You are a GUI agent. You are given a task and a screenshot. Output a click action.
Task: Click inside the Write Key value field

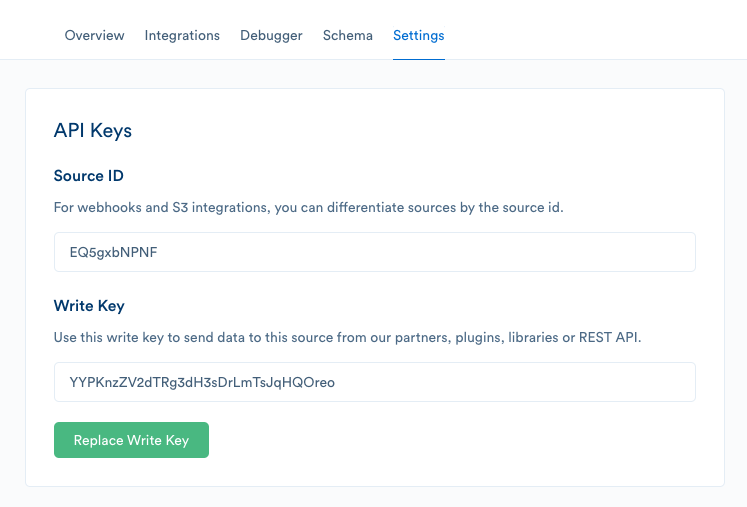pyautogui.click(x=374, y=382)
